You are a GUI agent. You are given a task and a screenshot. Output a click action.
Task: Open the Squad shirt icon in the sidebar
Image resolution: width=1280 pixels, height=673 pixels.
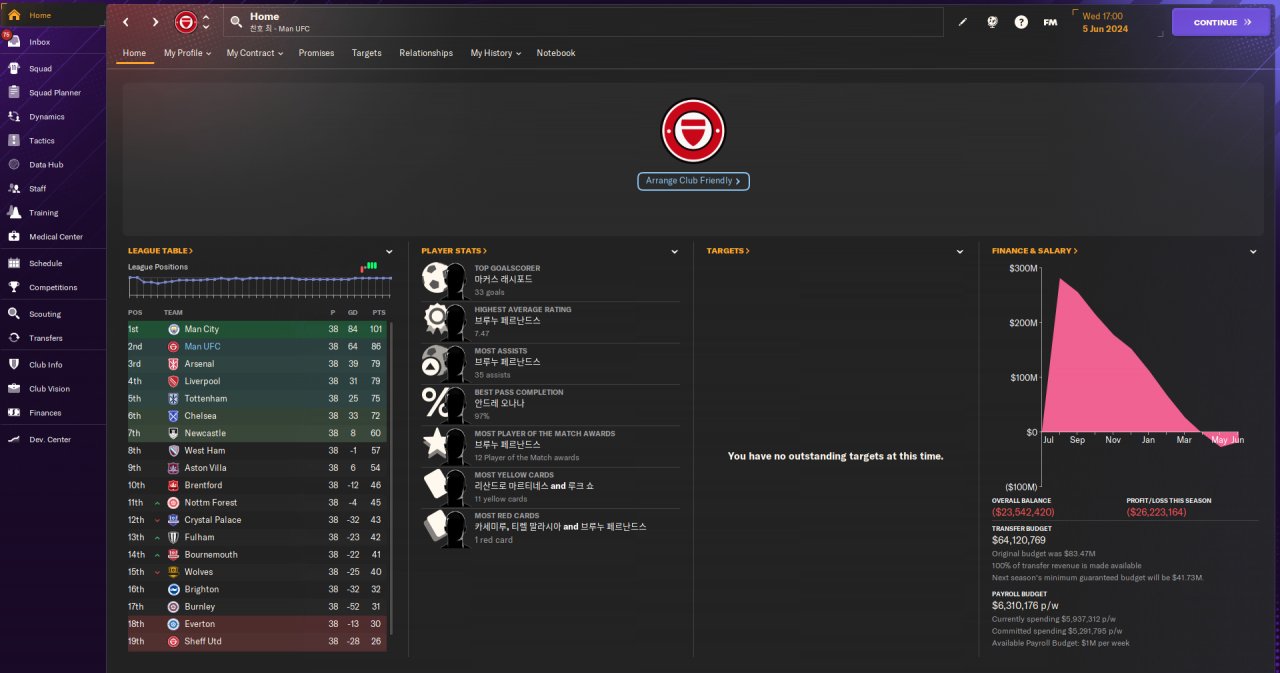14,69
